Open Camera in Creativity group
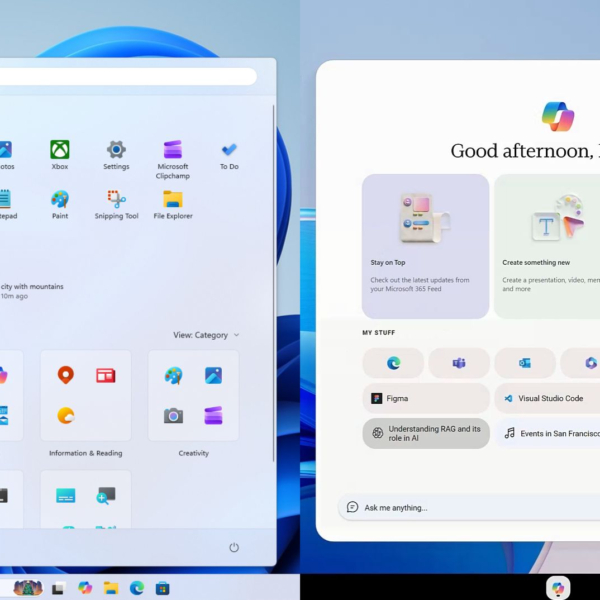The image size is (600, 600). click(173, 416)
